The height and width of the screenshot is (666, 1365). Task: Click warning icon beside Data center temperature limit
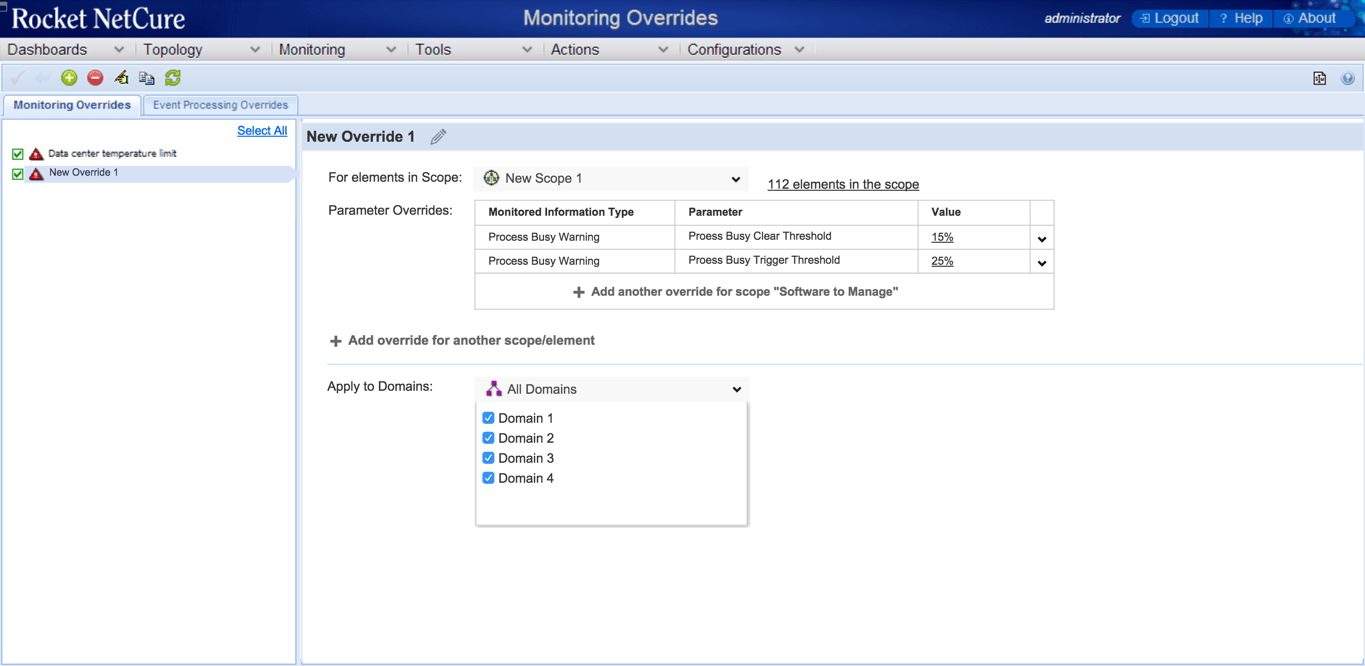pyautogui.click(x=36, y=154)
